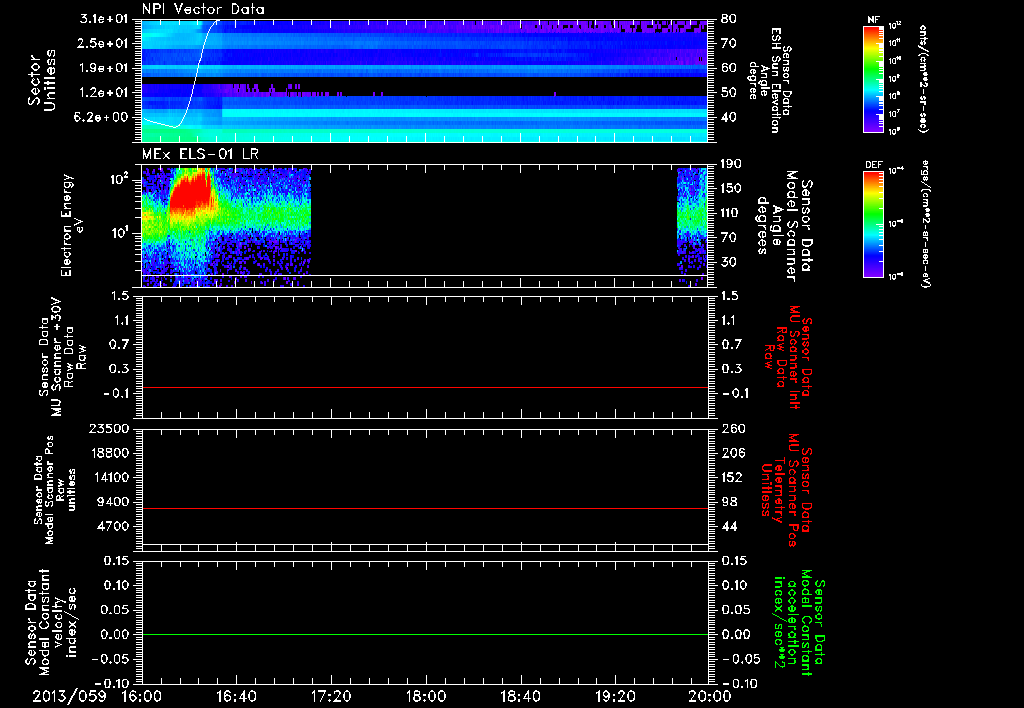Select the 'NPI Vector Data' panel title

(204, 9)
